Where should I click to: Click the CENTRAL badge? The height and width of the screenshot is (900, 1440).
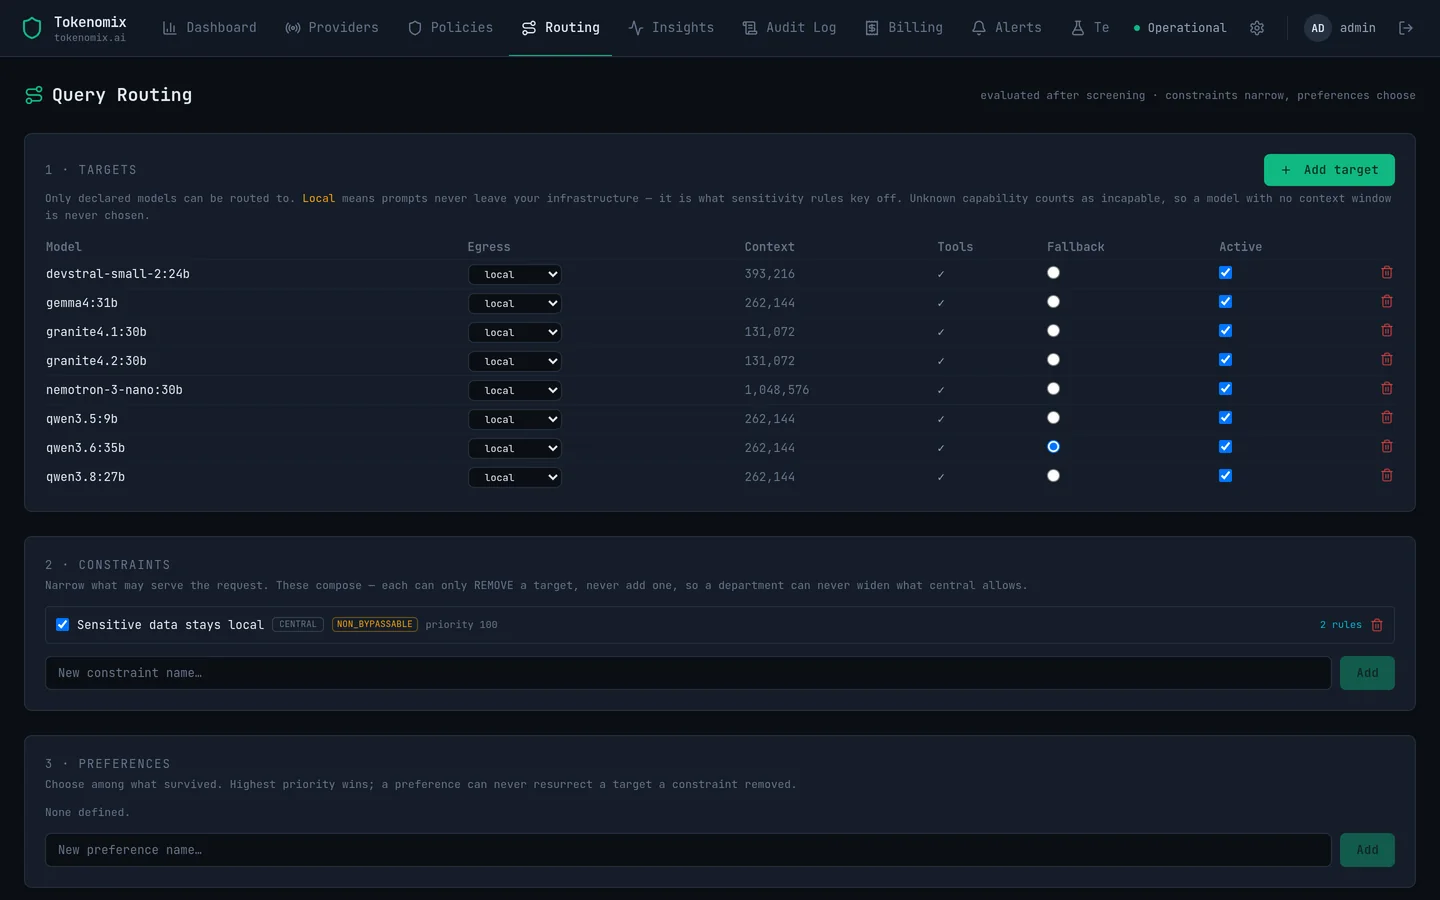[298, 625]
